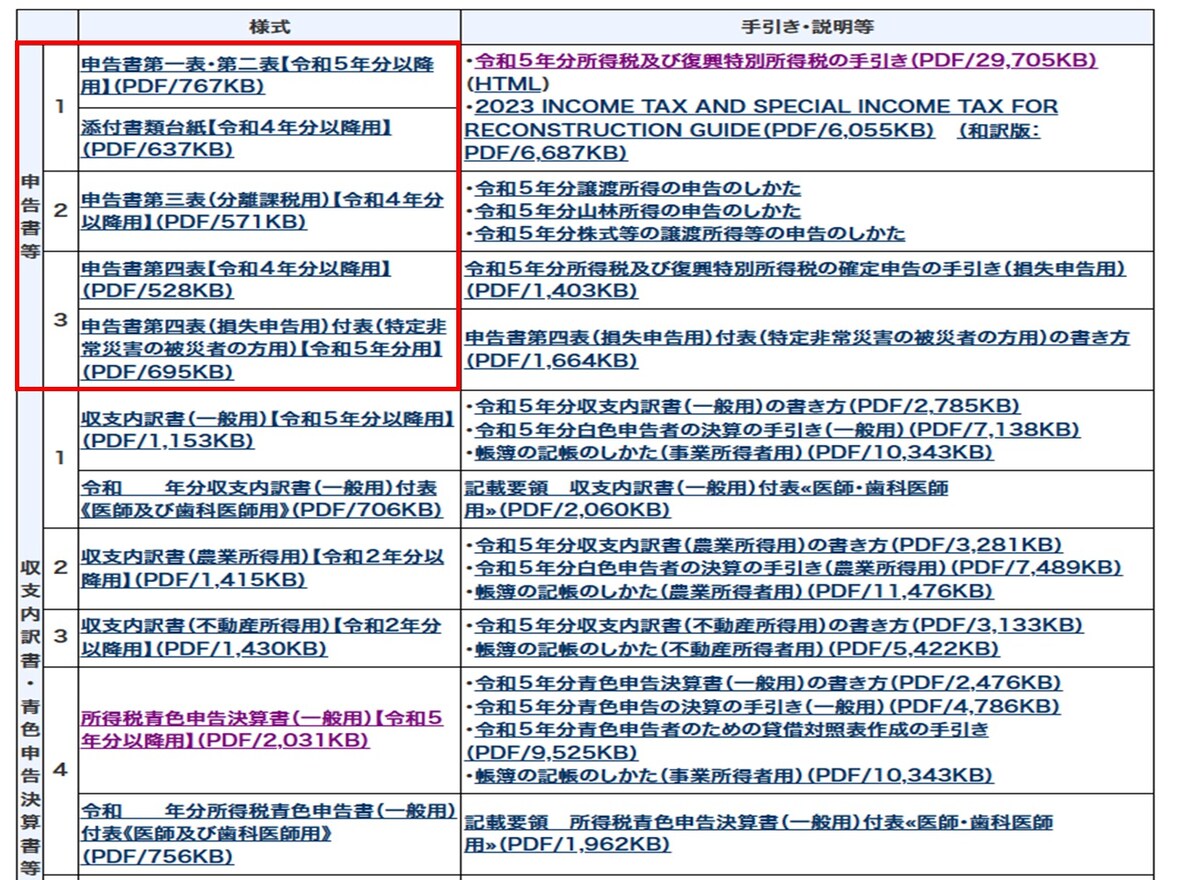Open 収支内訳書(農業所得用)【令和2年分以降用】 link
Image resolution: width=1200 pixels, height=880 pixels.
[263, 569]
